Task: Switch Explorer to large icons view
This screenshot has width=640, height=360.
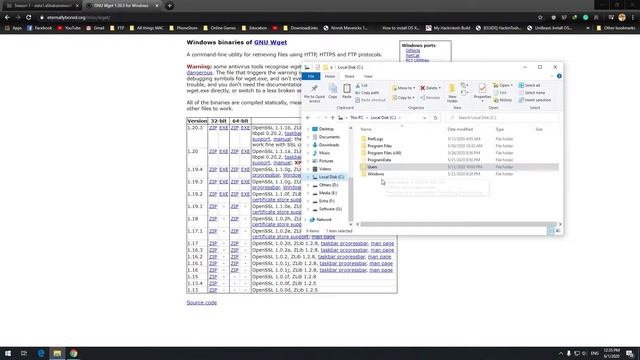Action: tap(558, 231)
